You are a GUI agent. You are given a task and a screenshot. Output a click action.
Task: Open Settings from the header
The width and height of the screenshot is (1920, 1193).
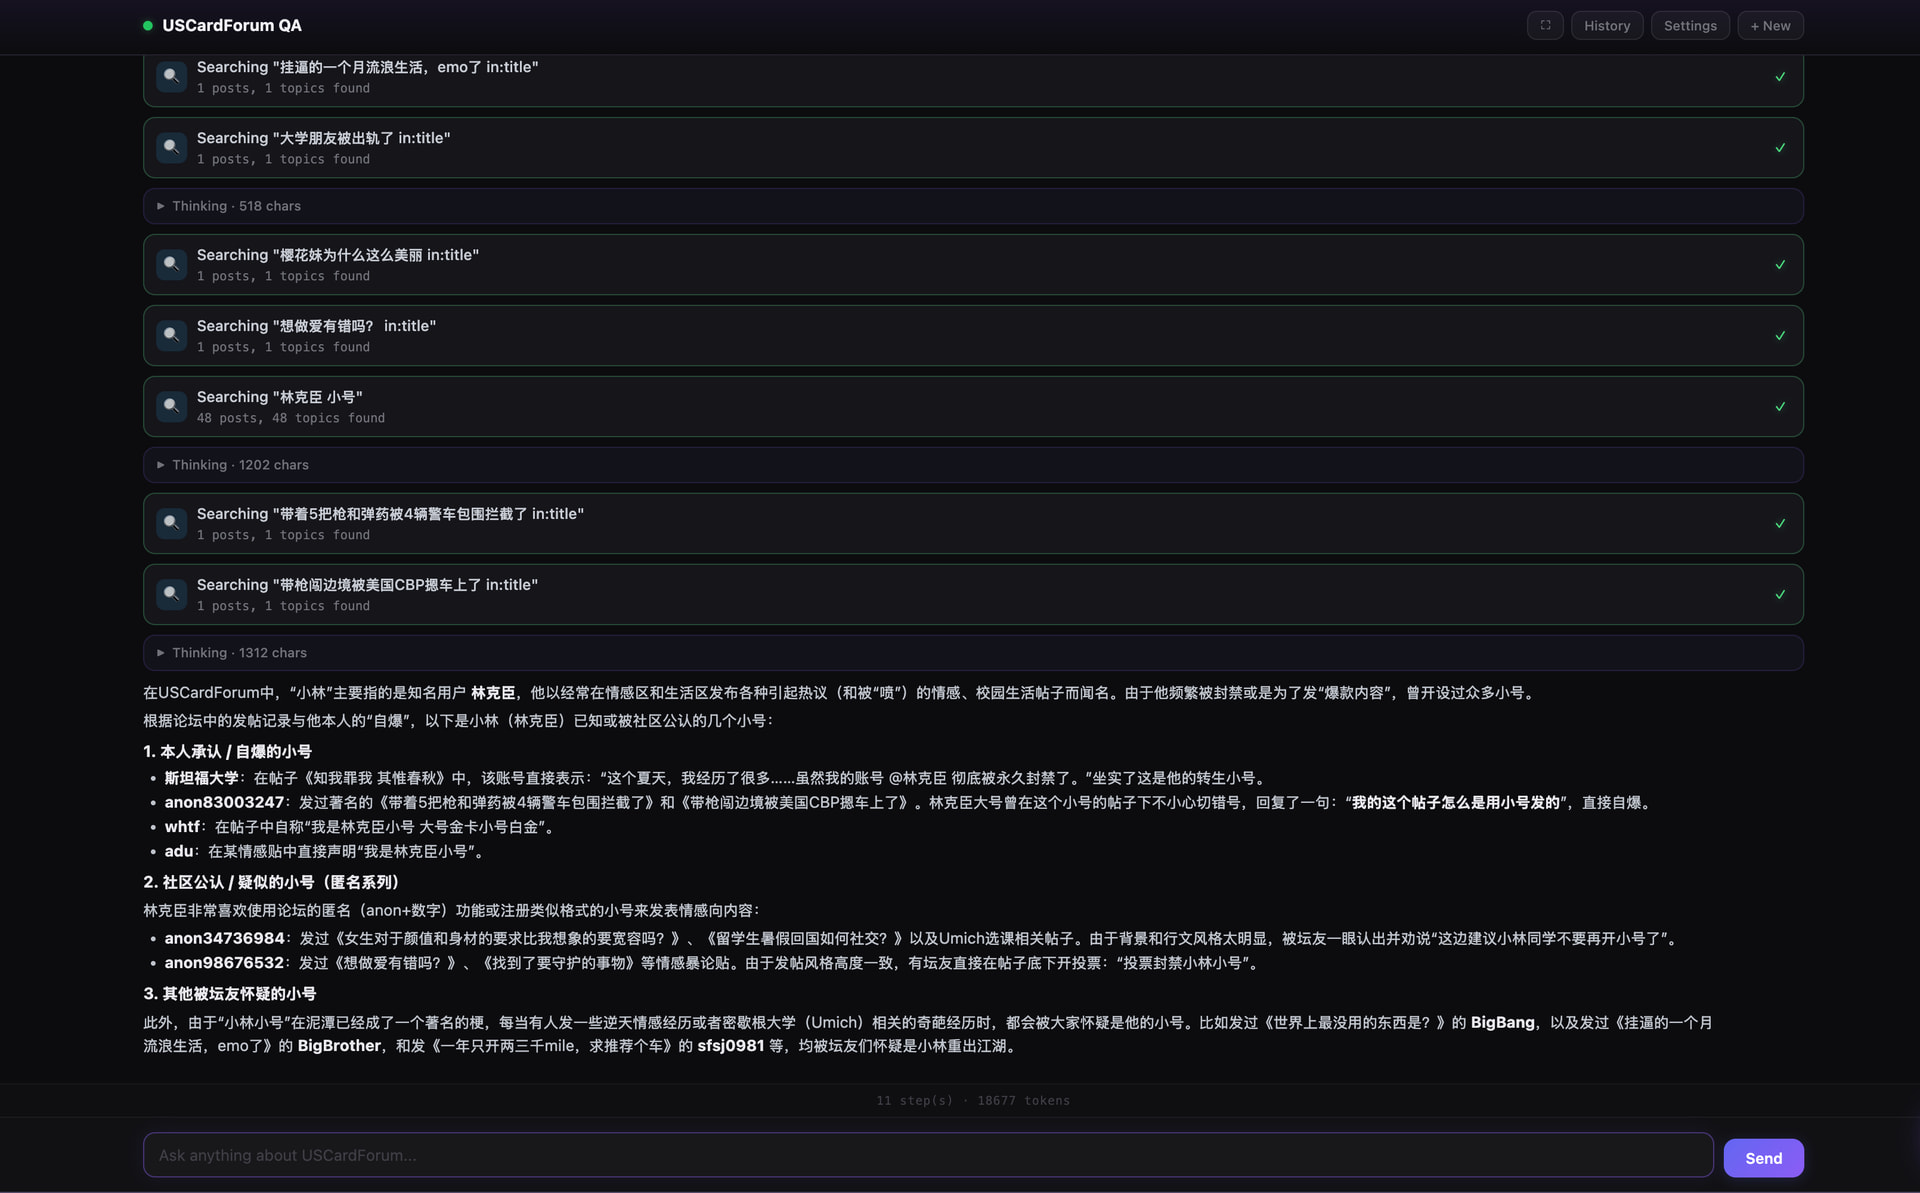tap(1689, 26)
